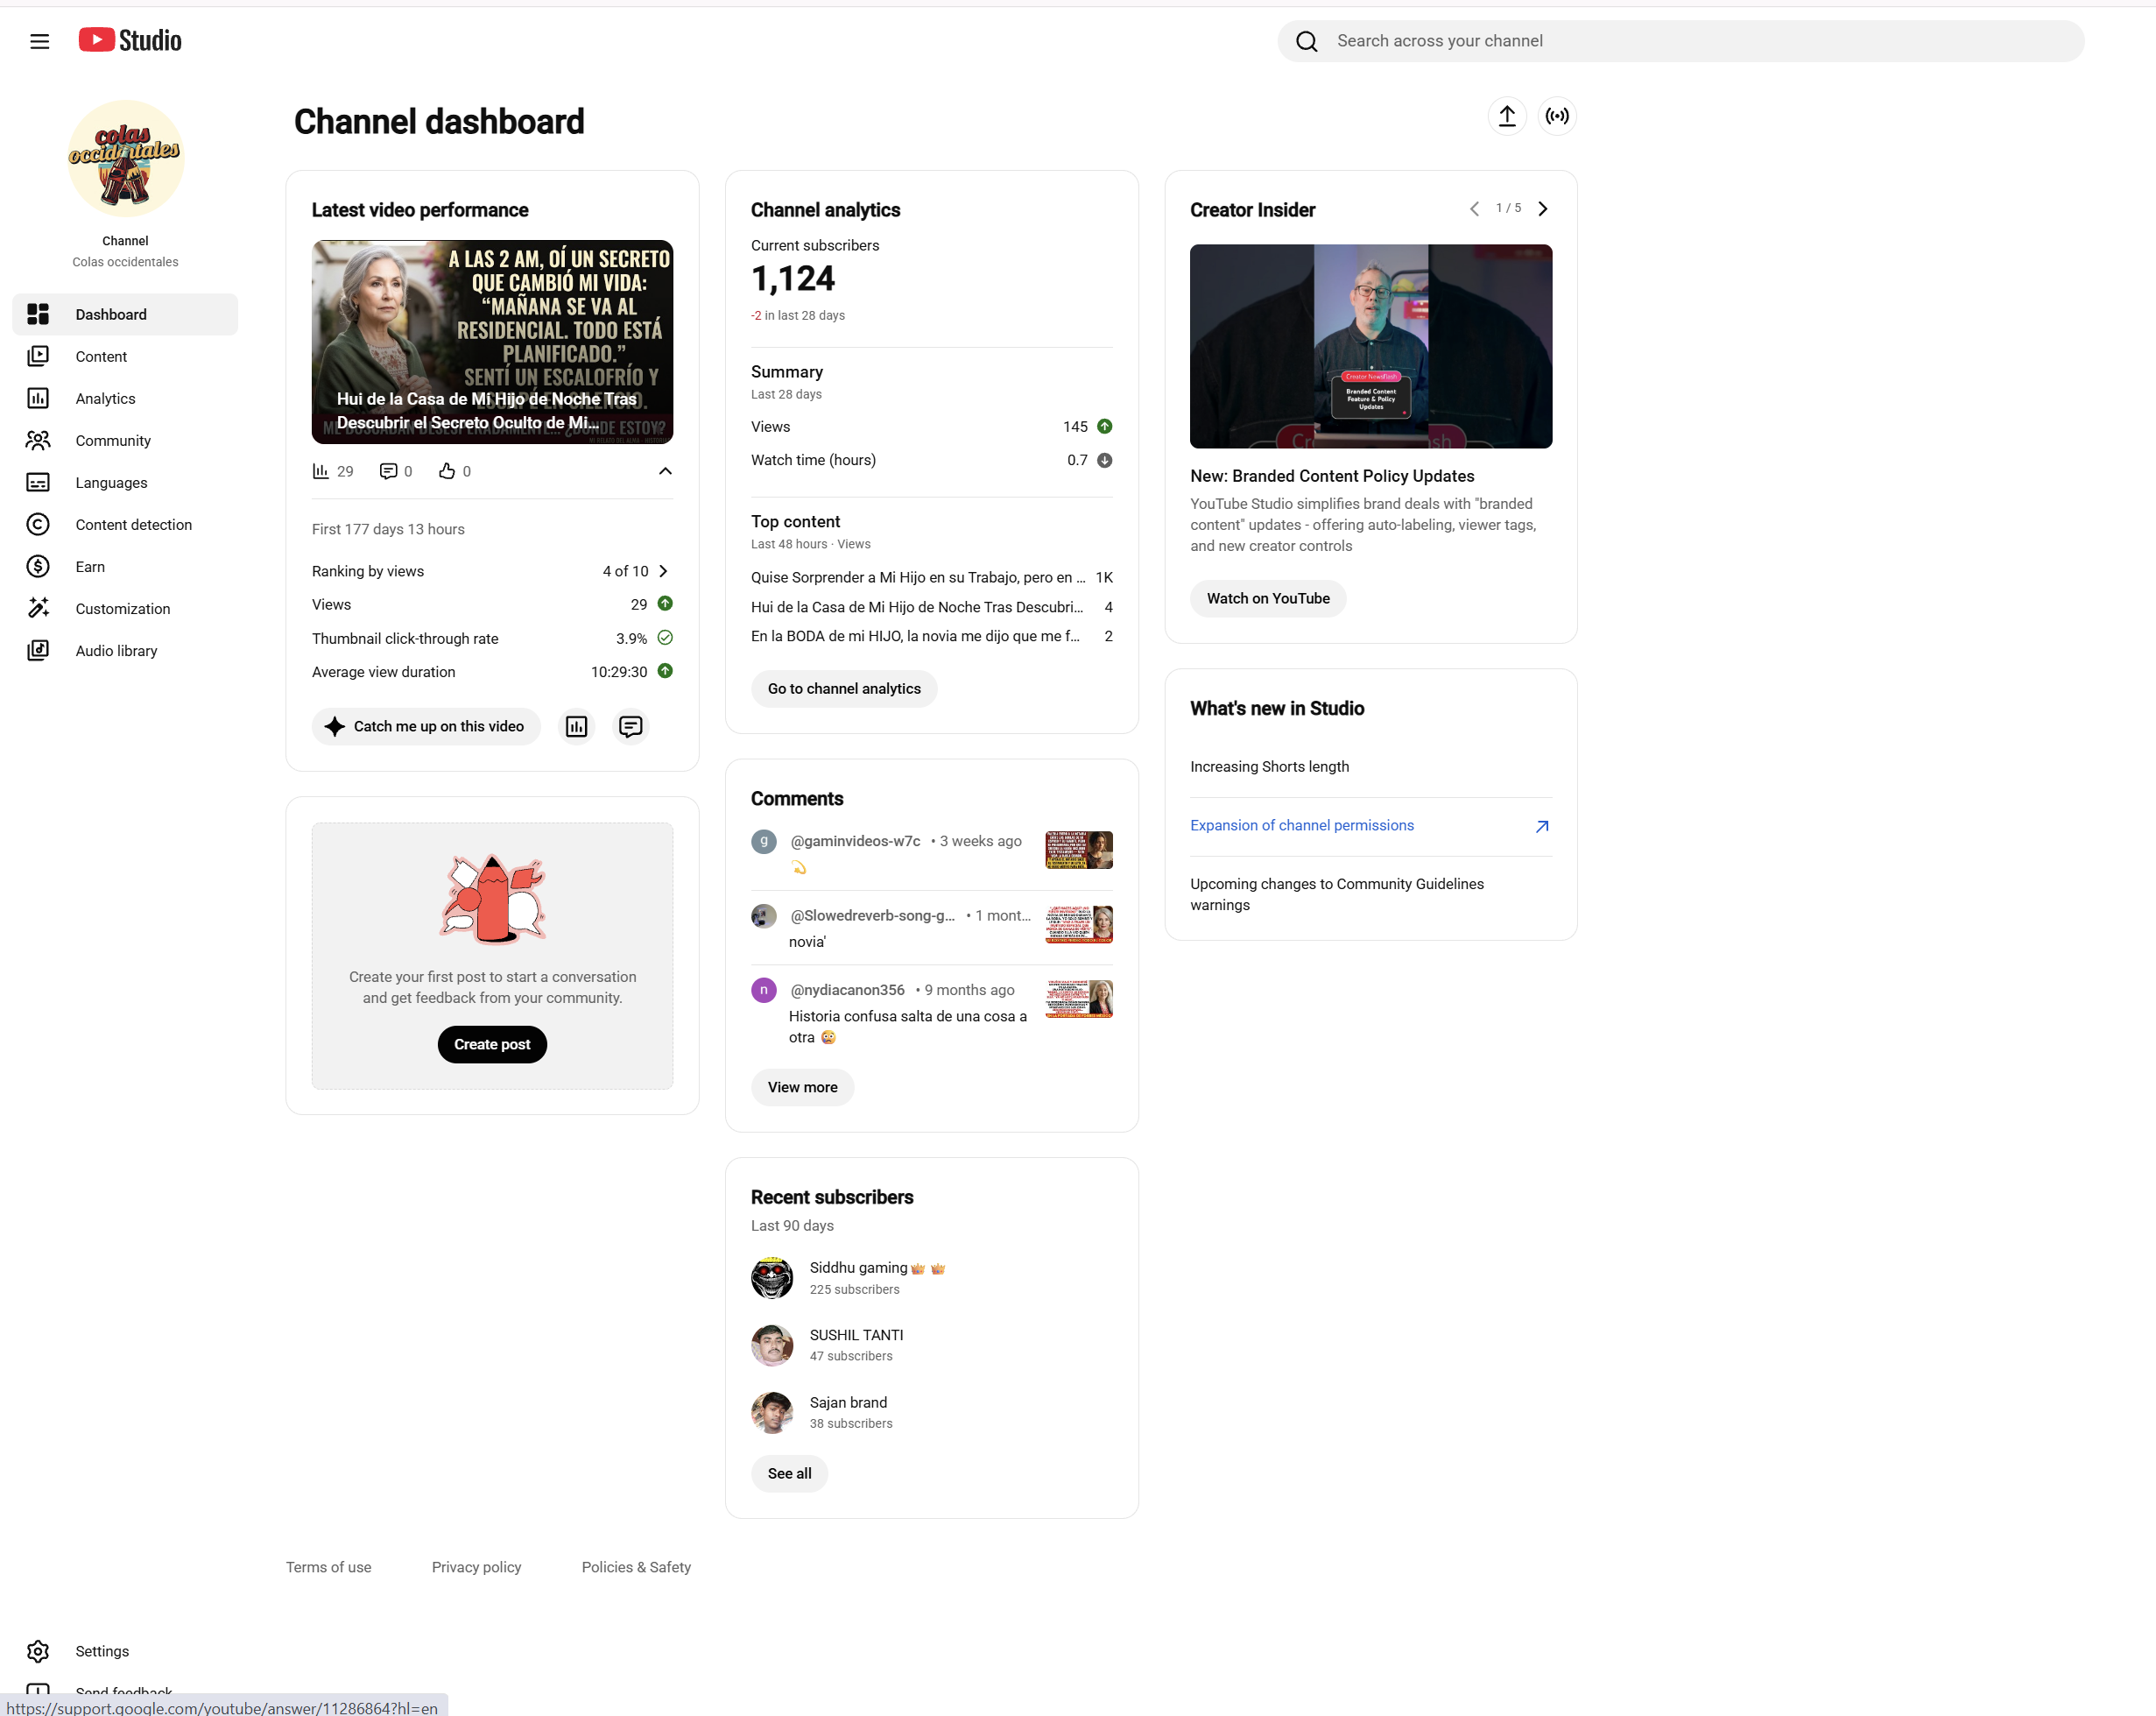The width and height of the screenshot is (2156, 1716).
Task: Open Audio library in sidebar
Action: pos(125,650)
